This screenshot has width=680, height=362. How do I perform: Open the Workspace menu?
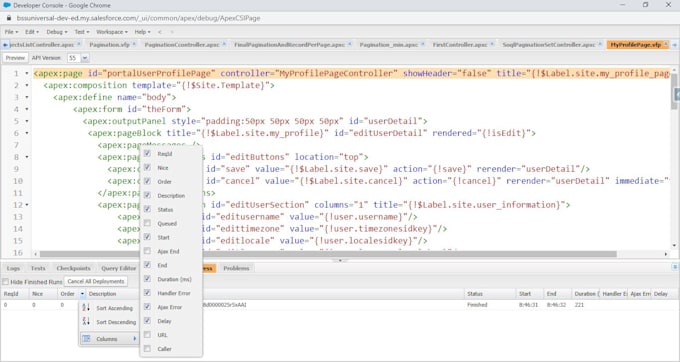pos(112,32)
